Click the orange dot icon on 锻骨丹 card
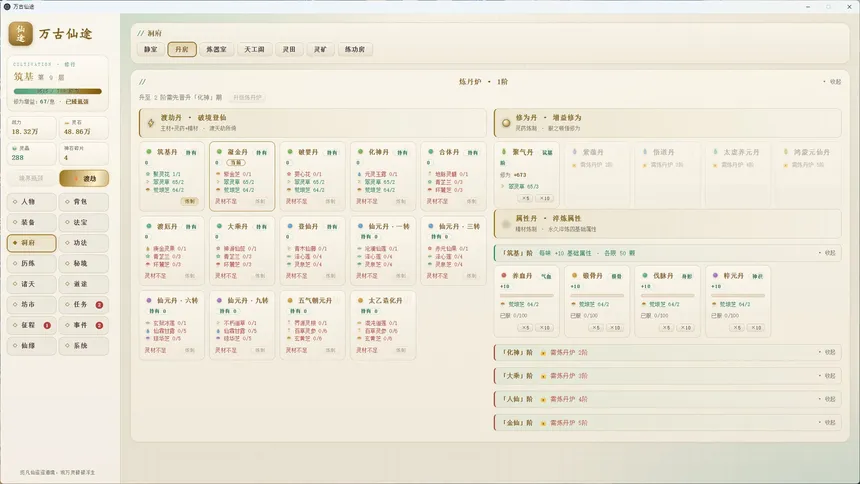The image size is (860, 484). click(x=574, y=275)
